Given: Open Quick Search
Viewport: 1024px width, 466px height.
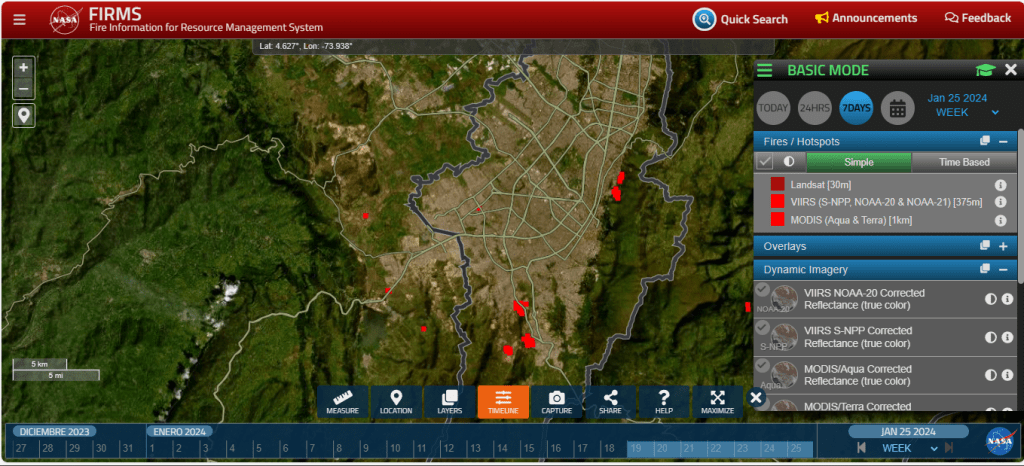Looking at the screenshot, I should pyautogui.click(x=741, y=18).
